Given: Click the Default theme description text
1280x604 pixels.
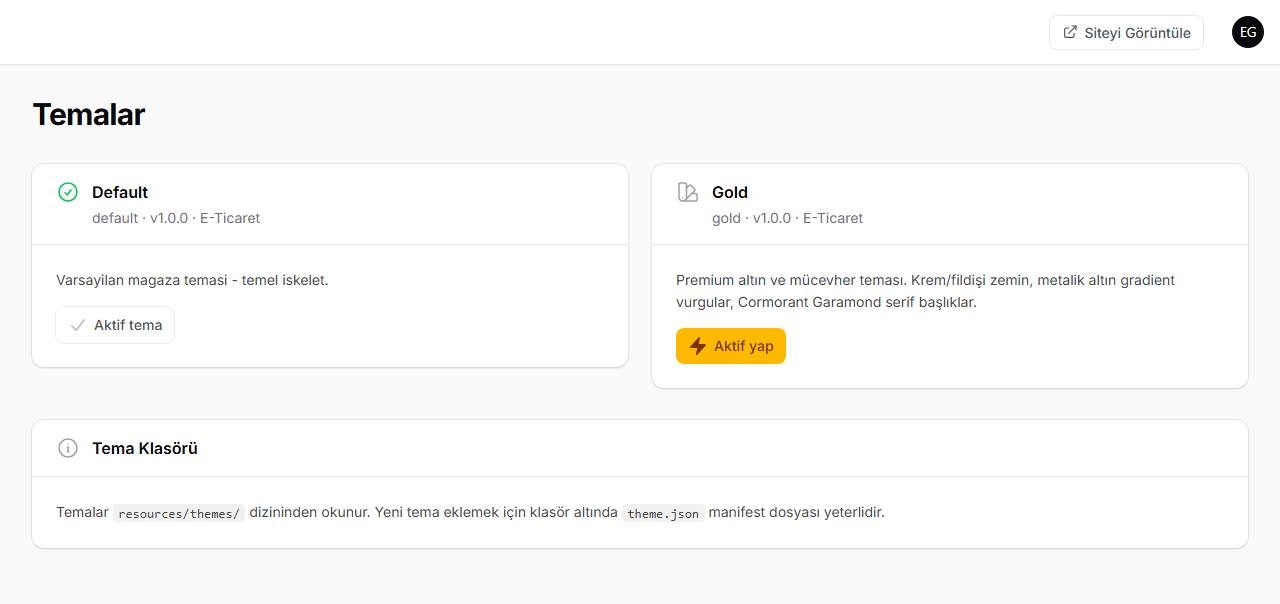Looking at the screenshot, I should point(192,280).
